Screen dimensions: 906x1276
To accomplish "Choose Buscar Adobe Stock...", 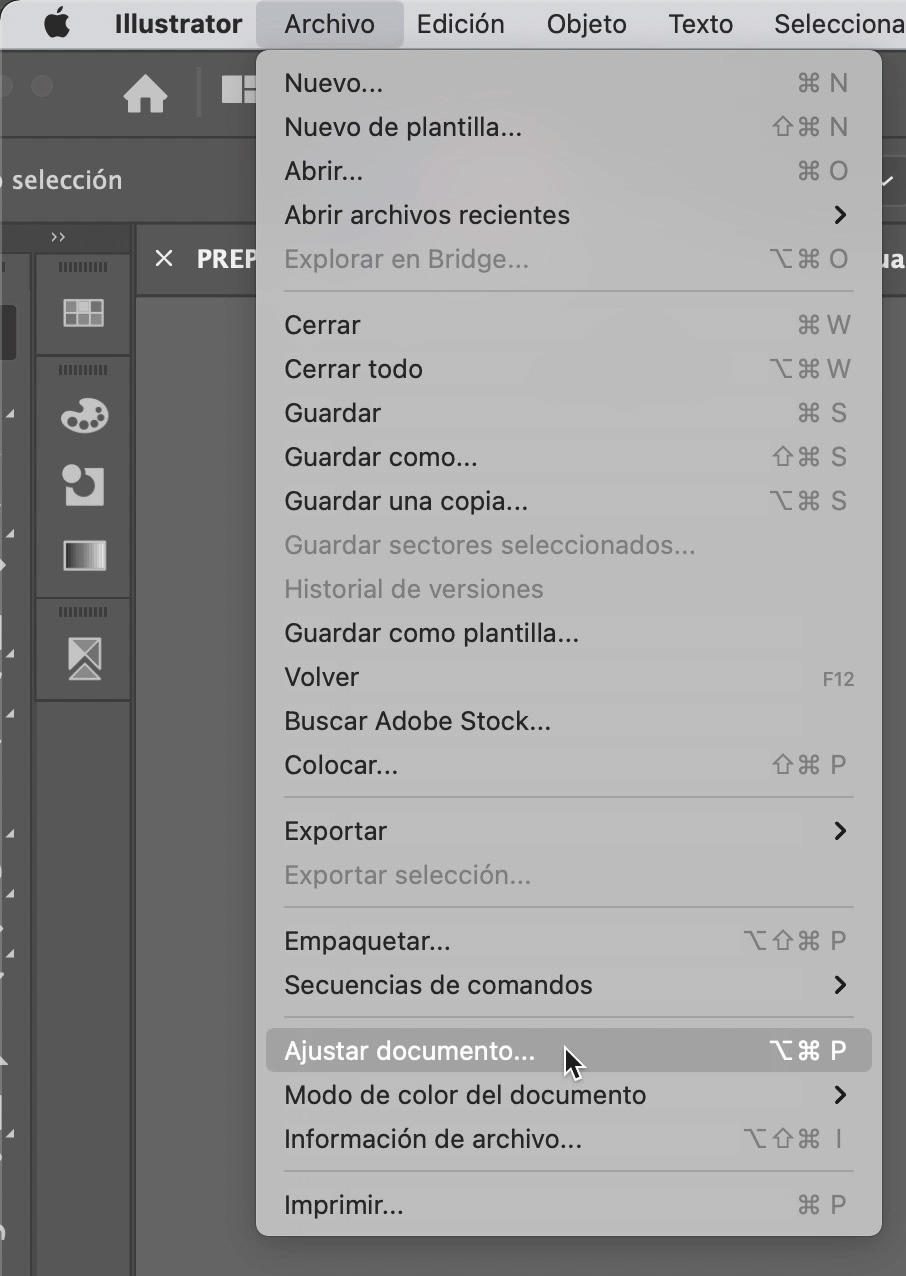I will click(569, 721).
